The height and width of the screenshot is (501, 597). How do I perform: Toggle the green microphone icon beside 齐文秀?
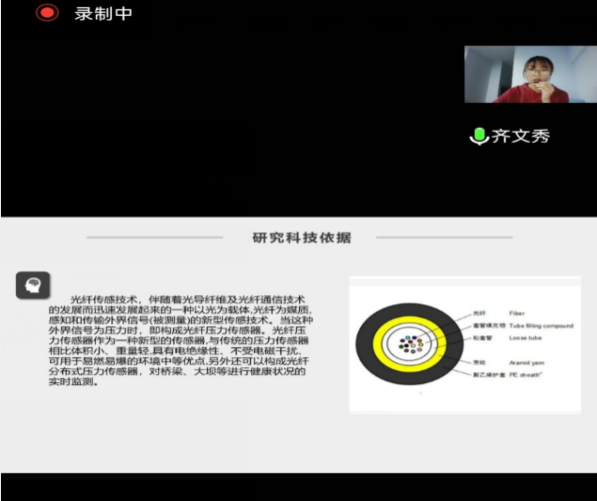pos(479,136)
